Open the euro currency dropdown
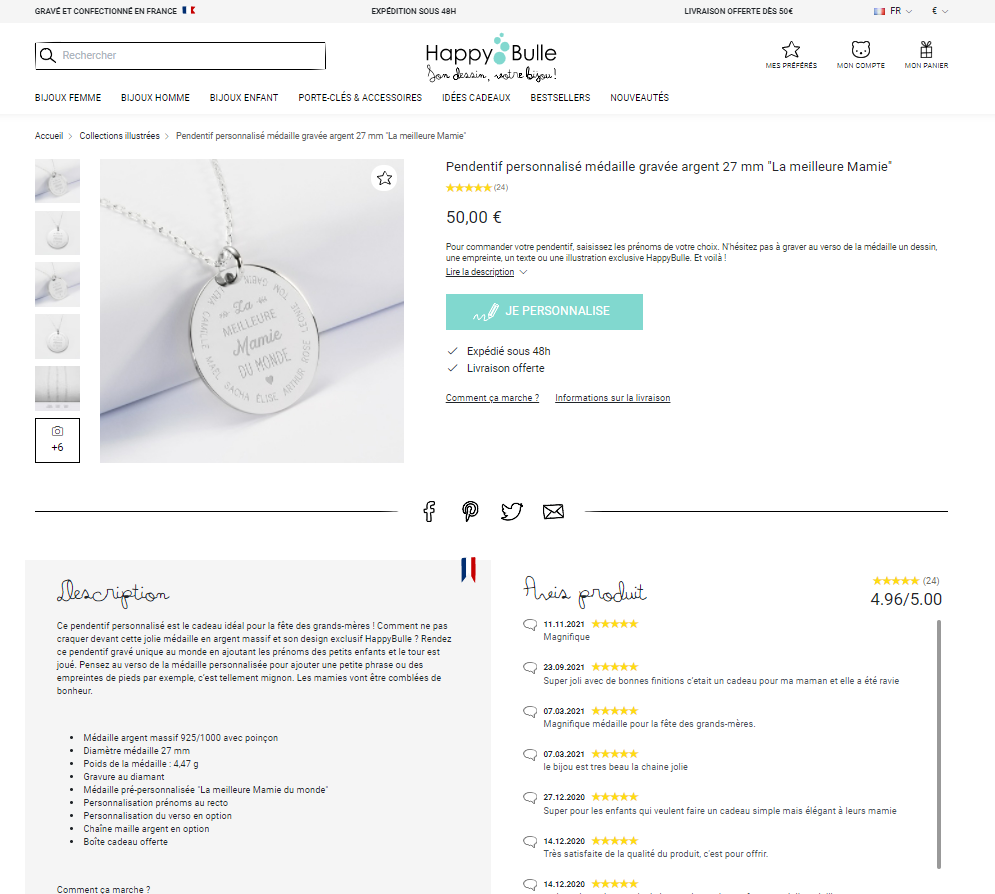 click(x=940, y=11)
